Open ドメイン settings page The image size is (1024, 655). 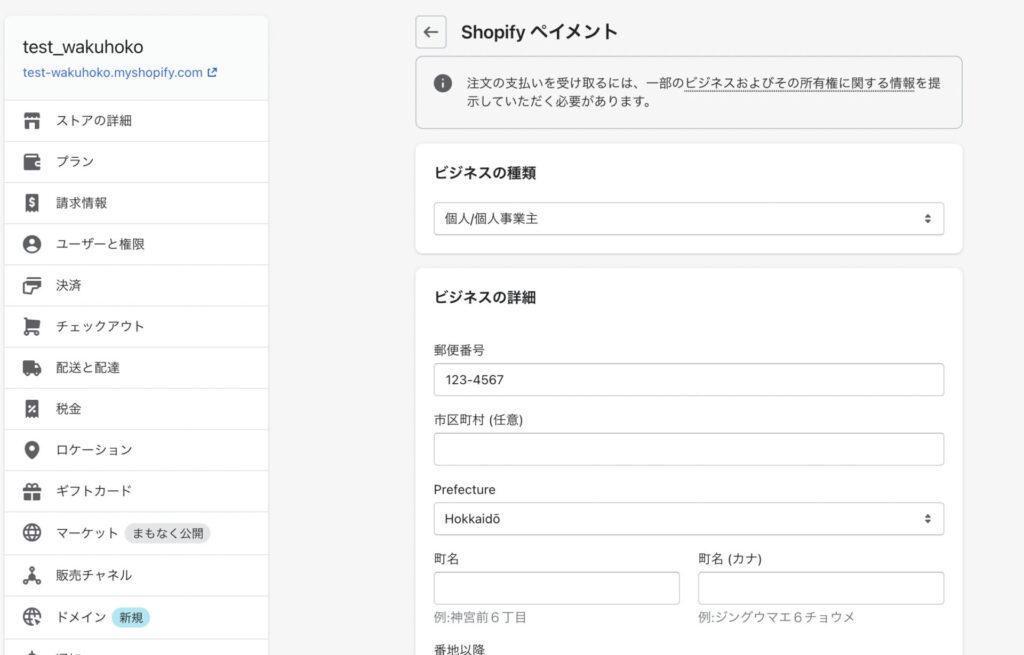(136, 617)
